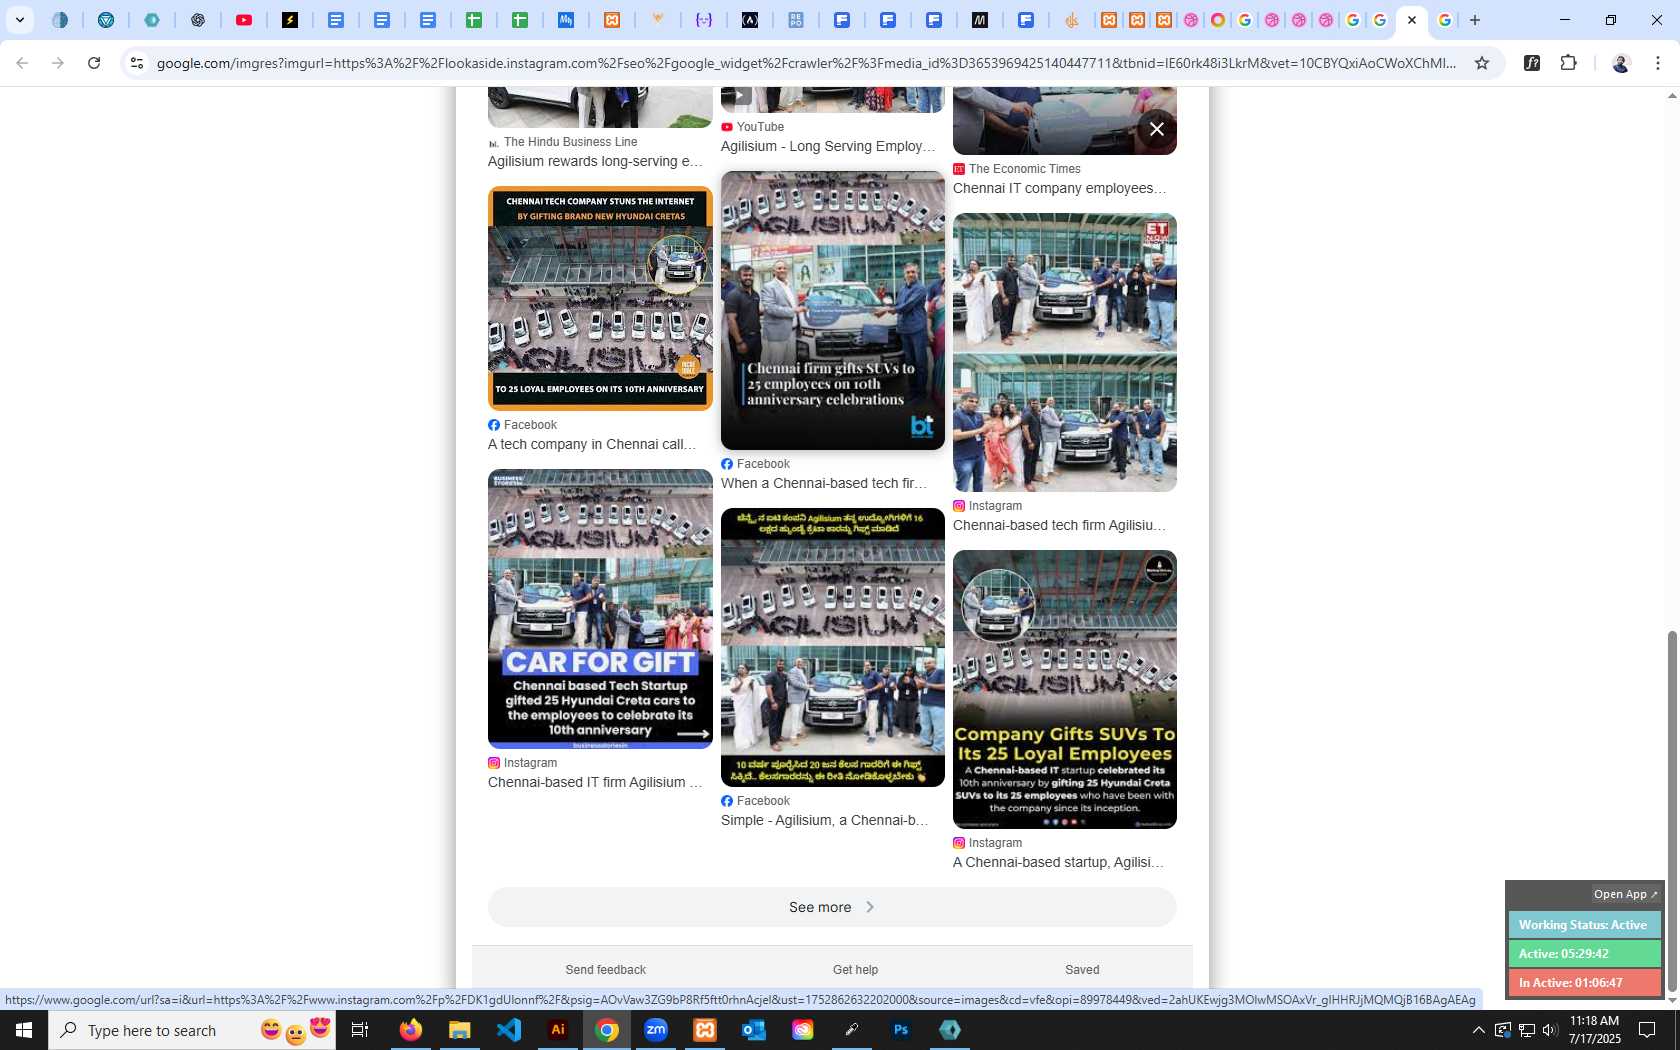Click the In Active 01:06:47 timer
Screen dimensions: 1680x1050
click(1584, 983)
